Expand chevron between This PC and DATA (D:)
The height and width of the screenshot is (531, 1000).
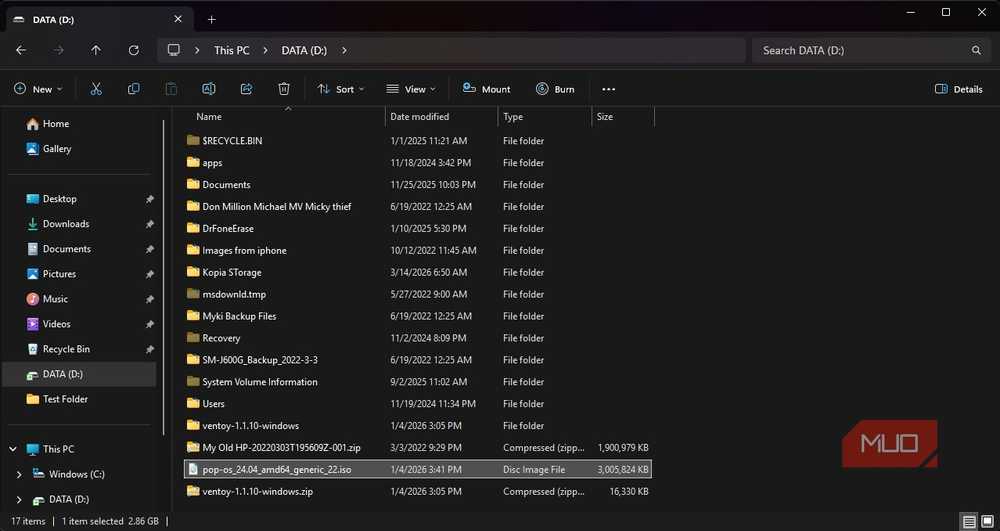click(x=265, y=50)
